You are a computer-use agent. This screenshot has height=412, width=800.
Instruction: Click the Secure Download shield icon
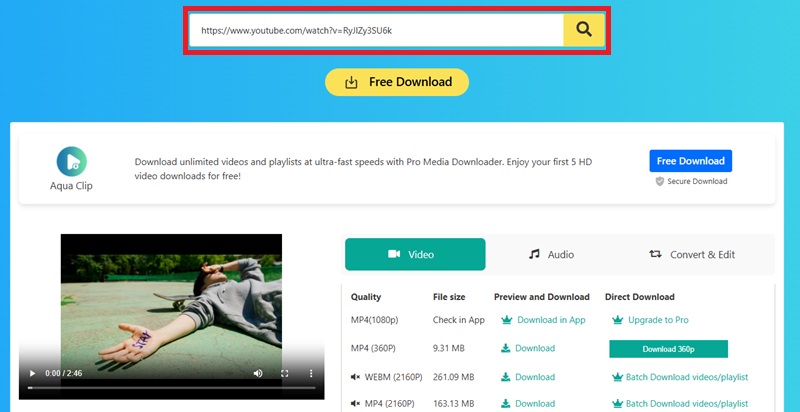pos(660,181)
